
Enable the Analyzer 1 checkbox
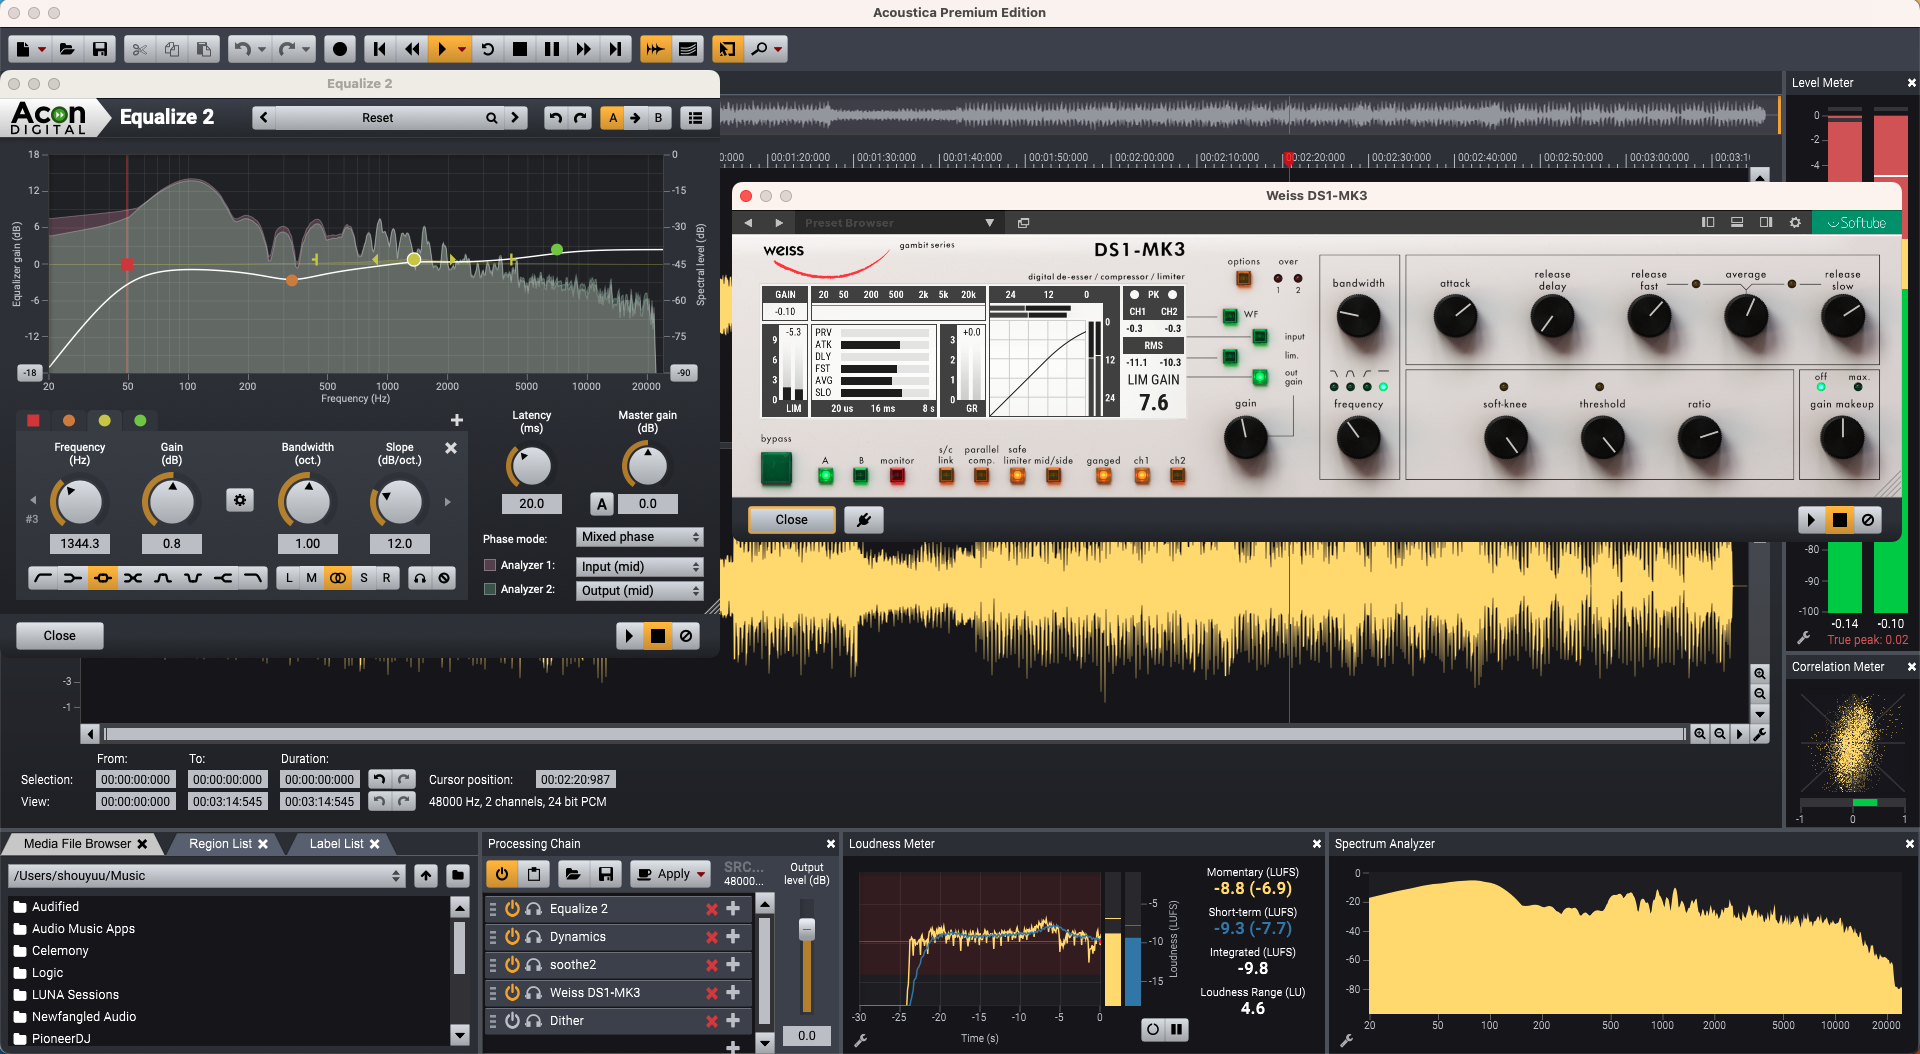(490, 565)
